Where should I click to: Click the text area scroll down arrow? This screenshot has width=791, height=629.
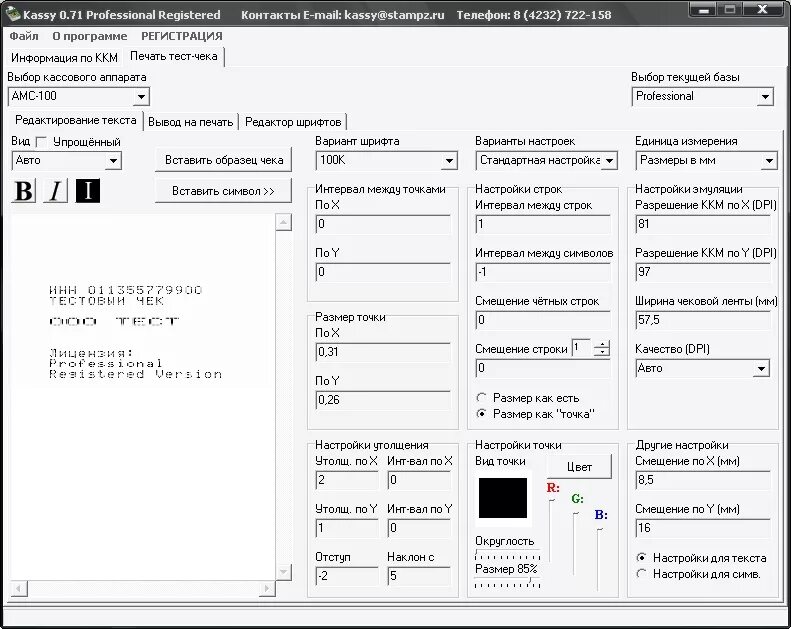click(x=284, y=572)
